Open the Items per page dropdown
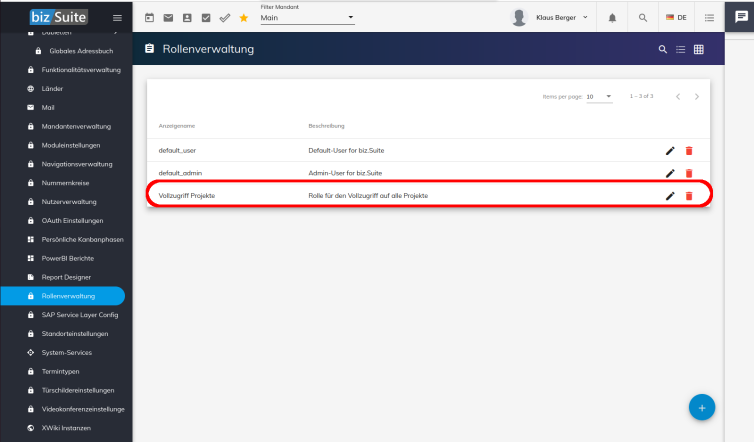 (x=599, y=97)
